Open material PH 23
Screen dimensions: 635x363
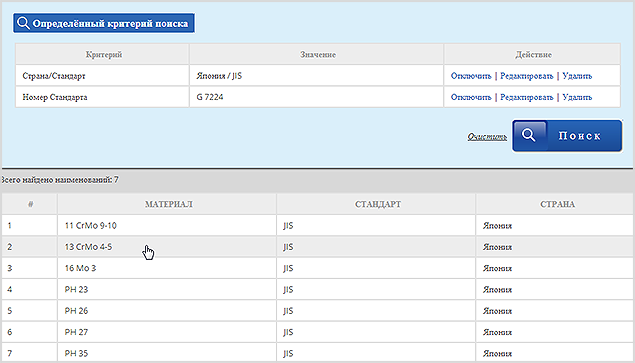(x=76, y=289)
